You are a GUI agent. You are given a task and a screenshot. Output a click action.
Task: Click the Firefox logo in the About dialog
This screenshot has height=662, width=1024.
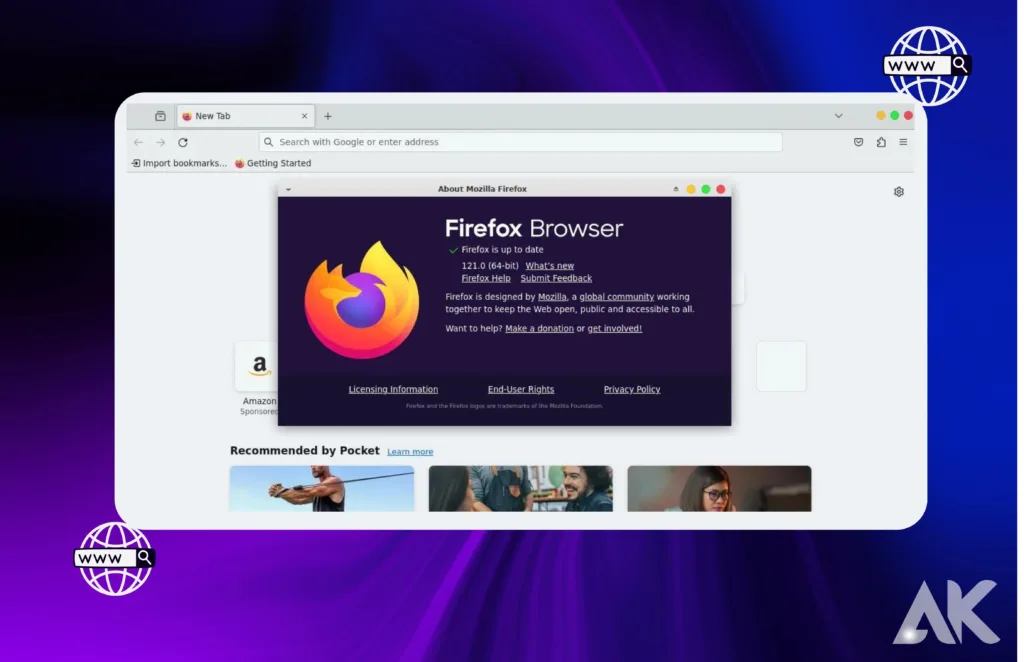click(x=363, y=300)
